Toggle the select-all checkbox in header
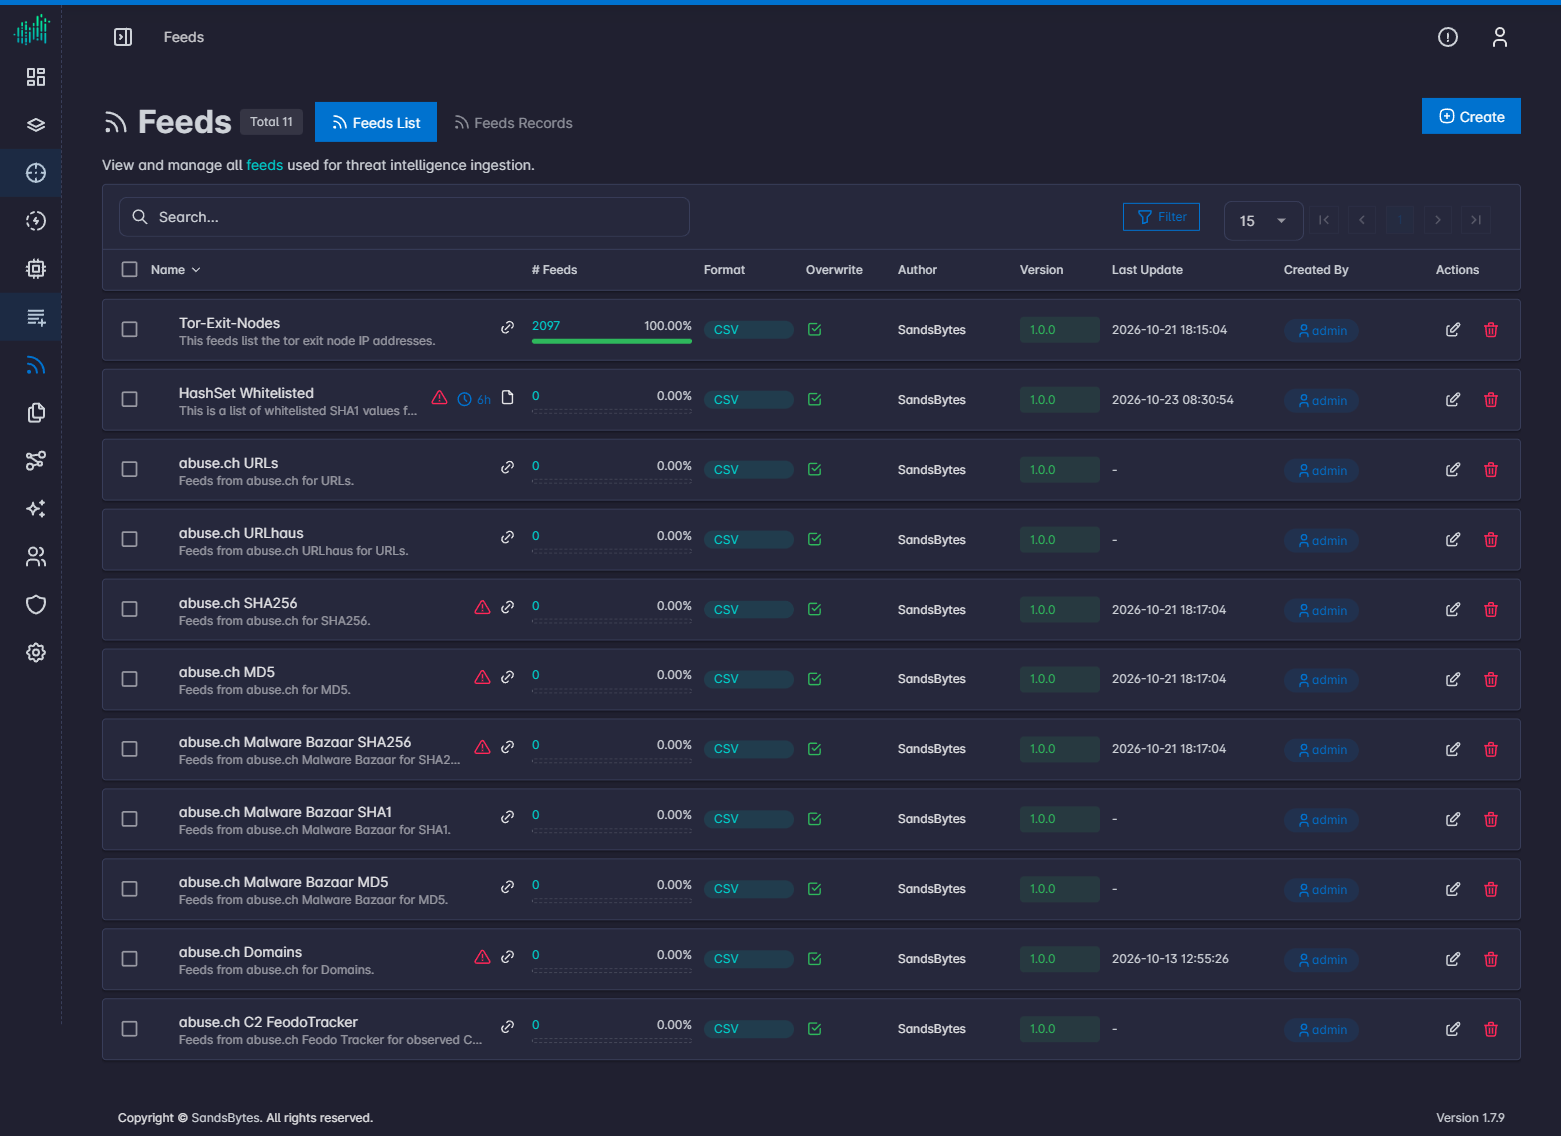Screen dimensions: 1561x1136 (129, 270)
